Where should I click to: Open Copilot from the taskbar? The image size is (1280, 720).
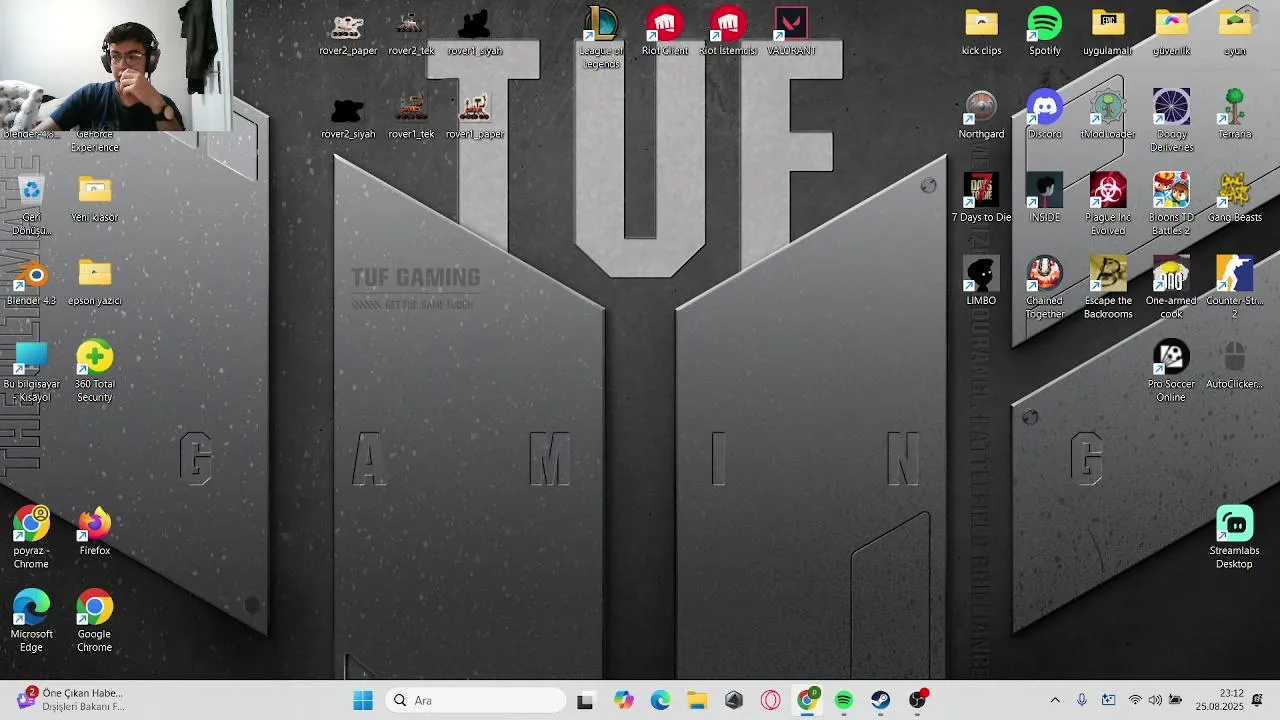point(624,700)
